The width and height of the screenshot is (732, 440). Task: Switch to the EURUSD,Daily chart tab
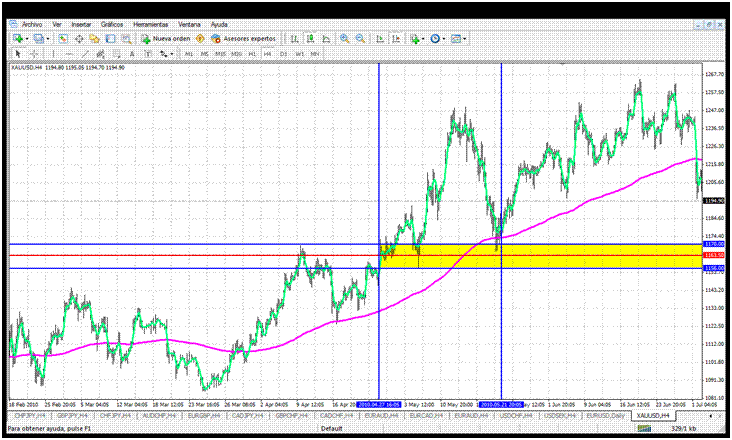606,415
